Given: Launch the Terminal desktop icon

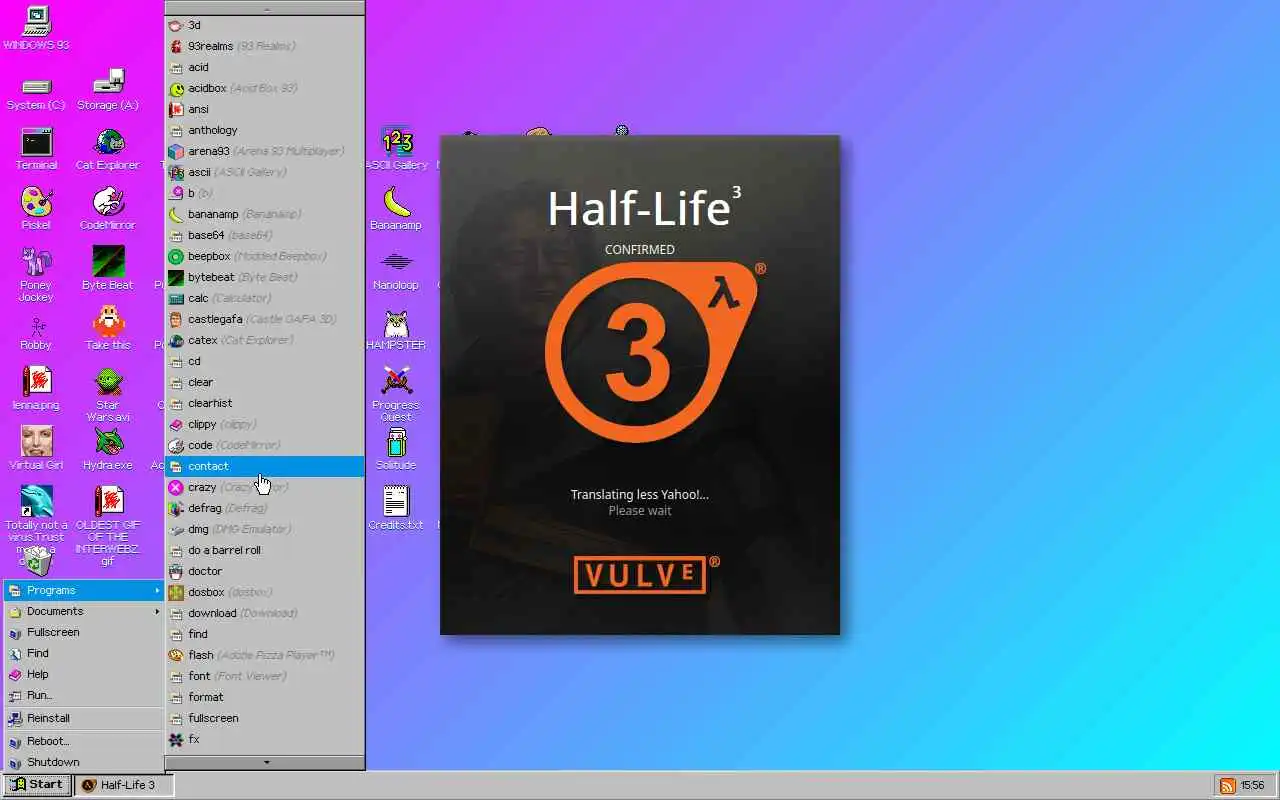Looking at the screenshot, I should pyautogui.click(x=36, y=150).
